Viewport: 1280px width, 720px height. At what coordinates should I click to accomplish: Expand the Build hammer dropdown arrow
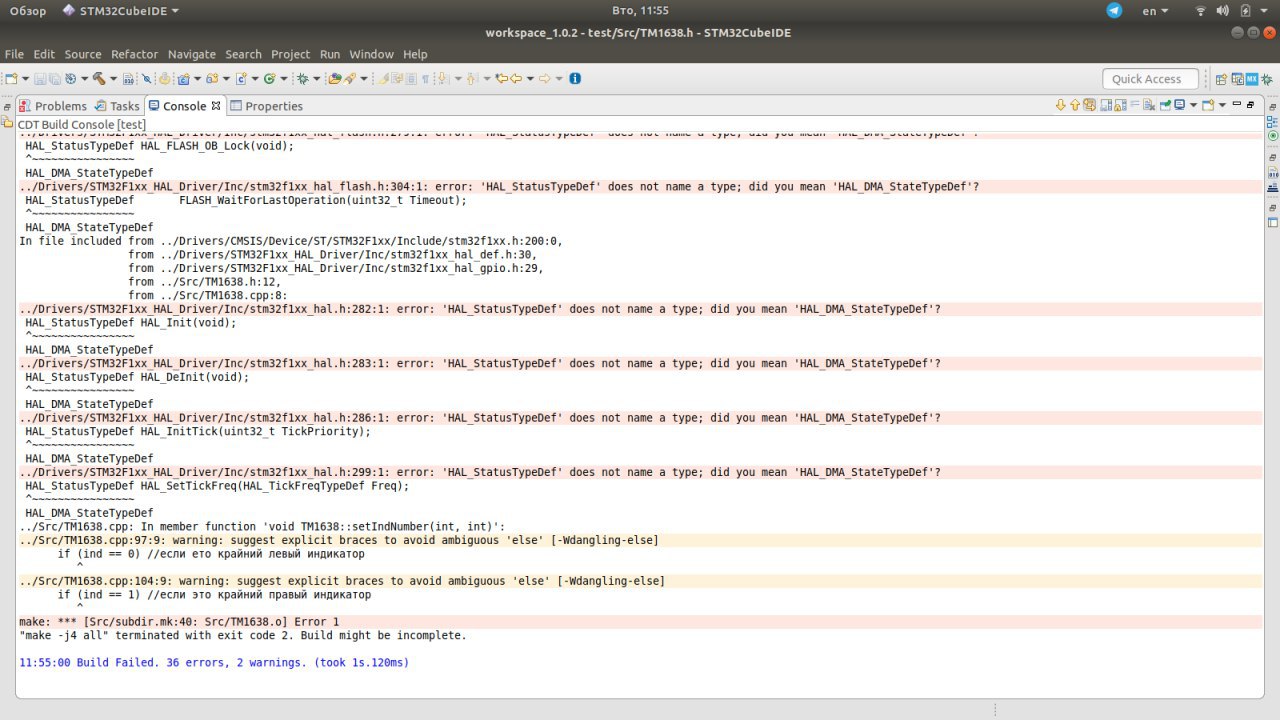(x=114, y=79)
